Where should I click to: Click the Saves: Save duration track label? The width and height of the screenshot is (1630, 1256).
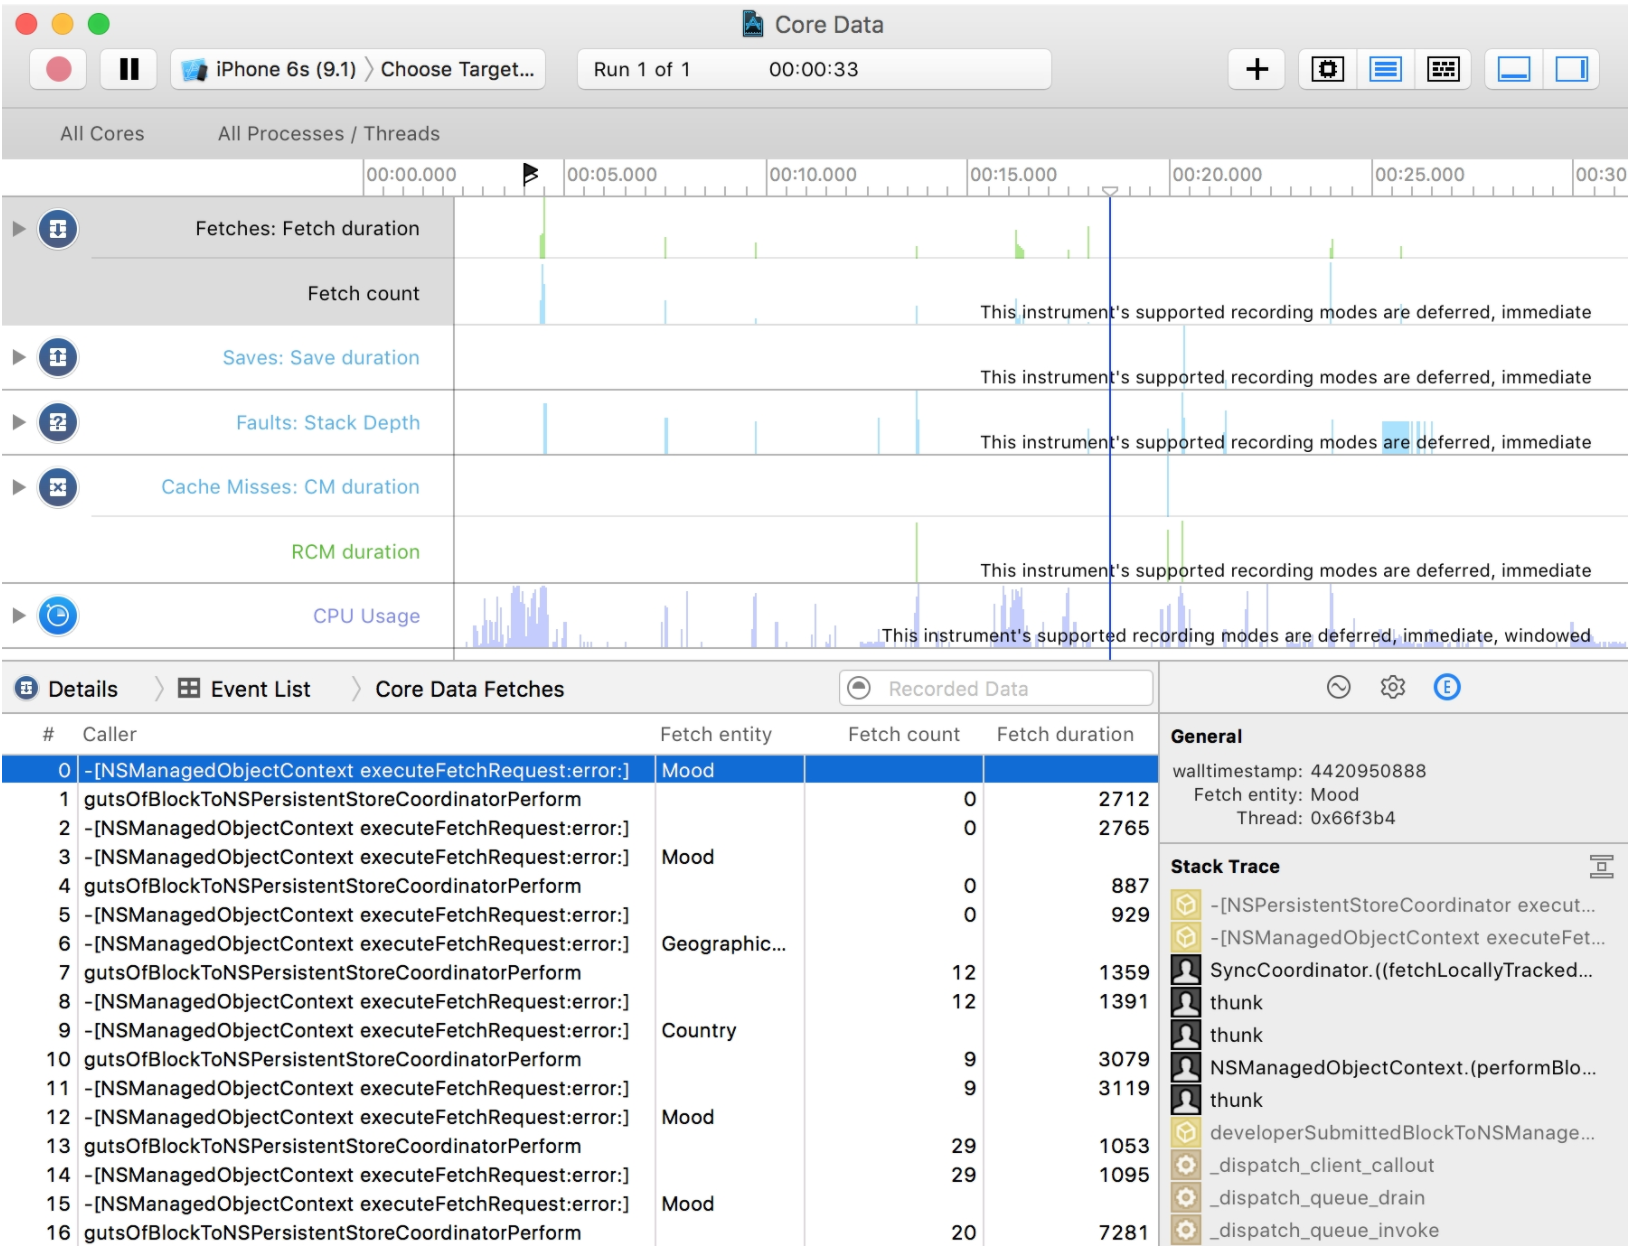(x=321, y=357)
